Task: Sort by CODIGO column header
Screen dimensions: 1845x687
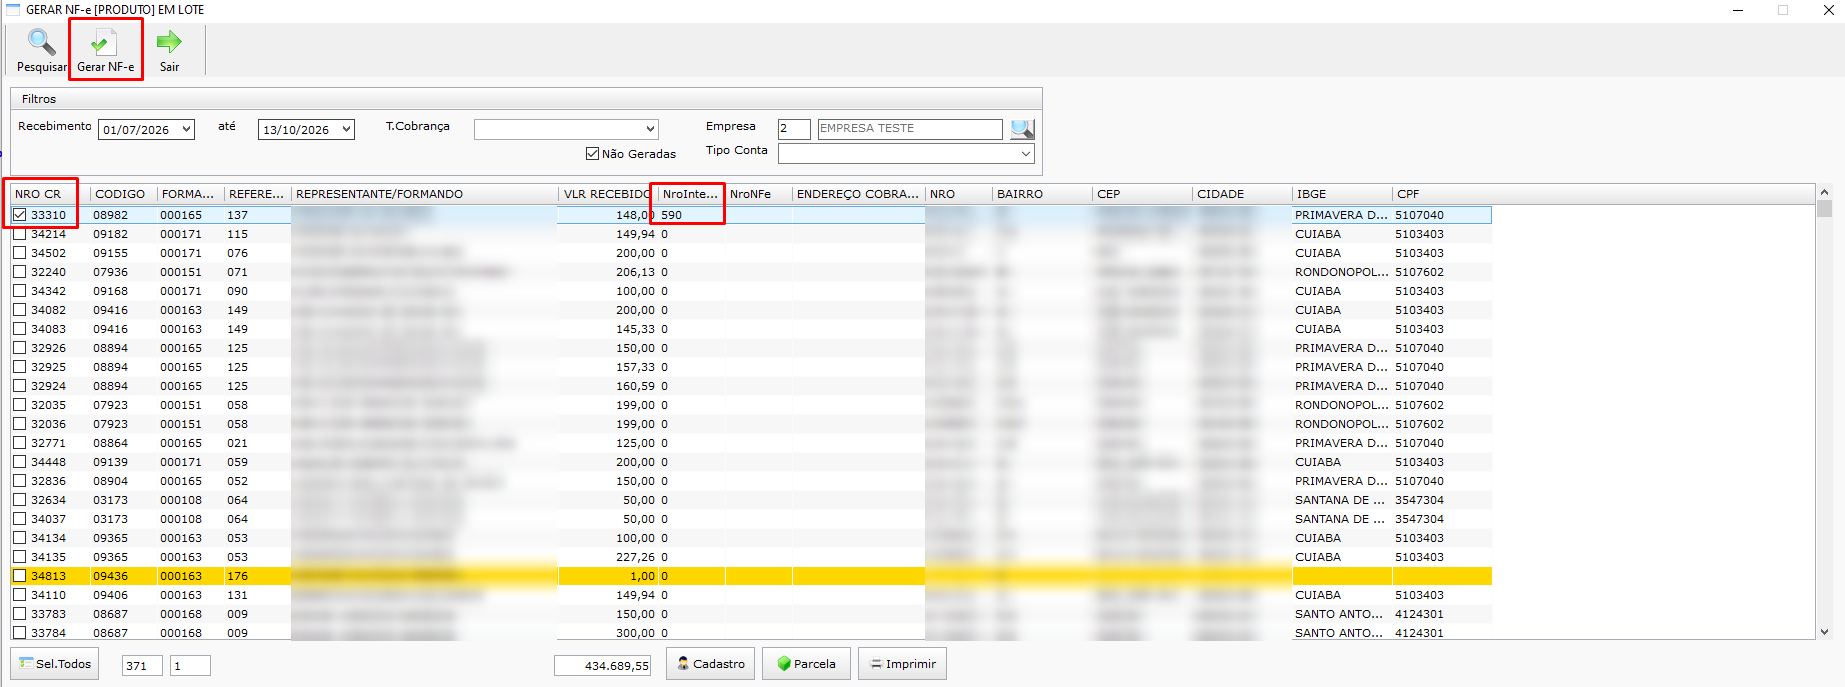Action: click(124, 194)
